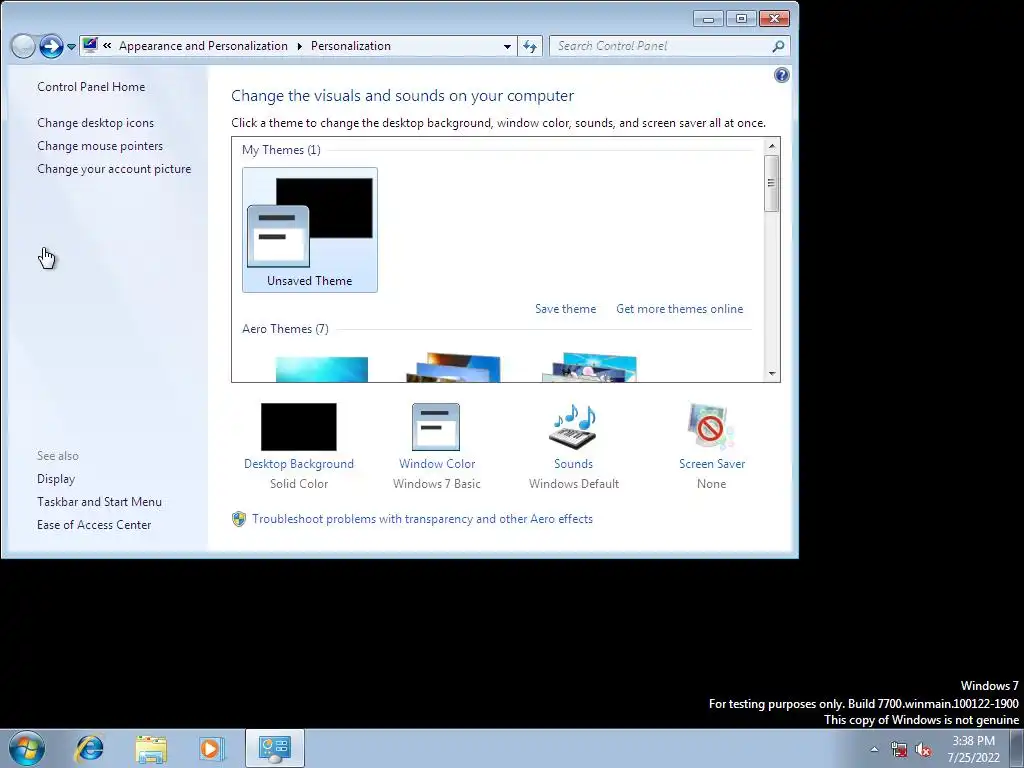1024x768 pixels.
Task: Click the My Themes (1) heading
Action: coord(281,150)
